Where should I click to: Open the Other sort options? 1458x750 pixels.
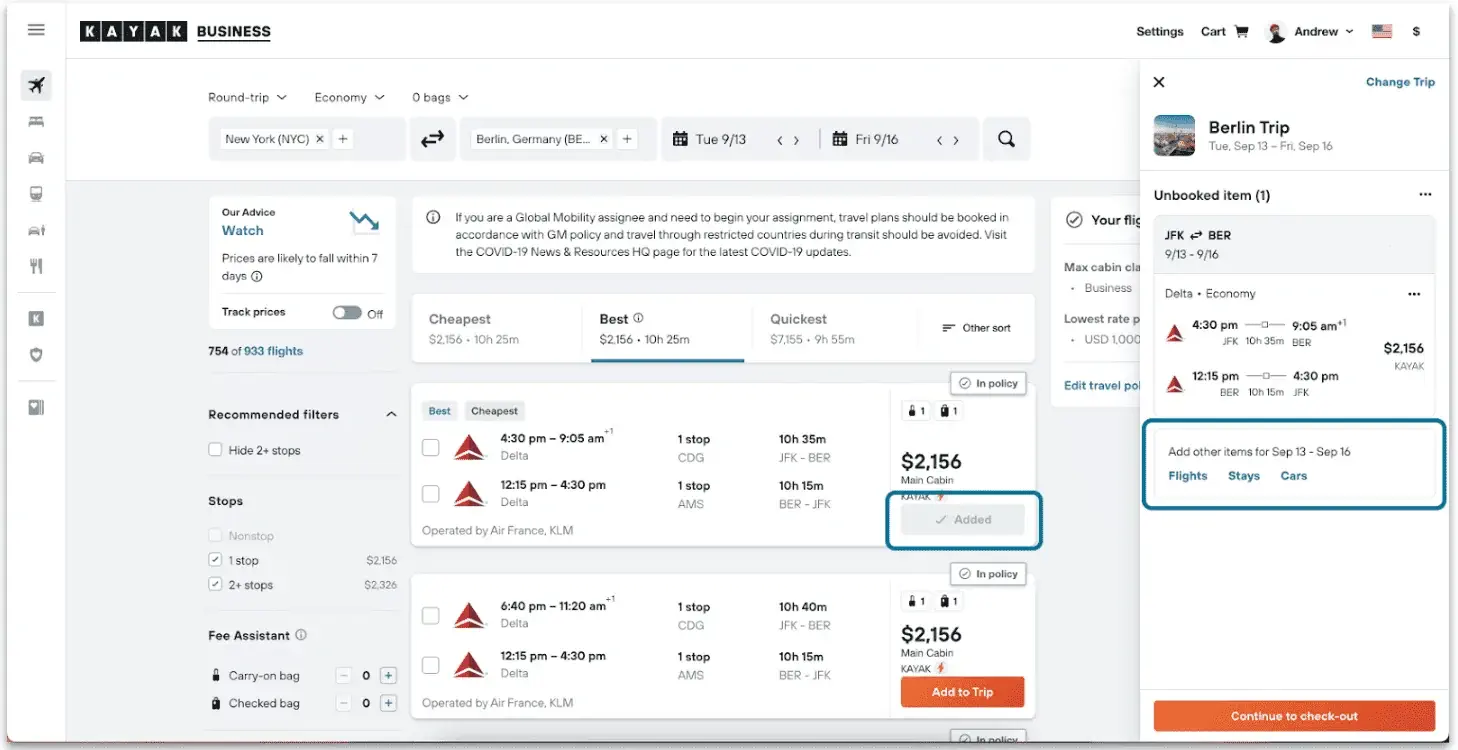[977, 328]
